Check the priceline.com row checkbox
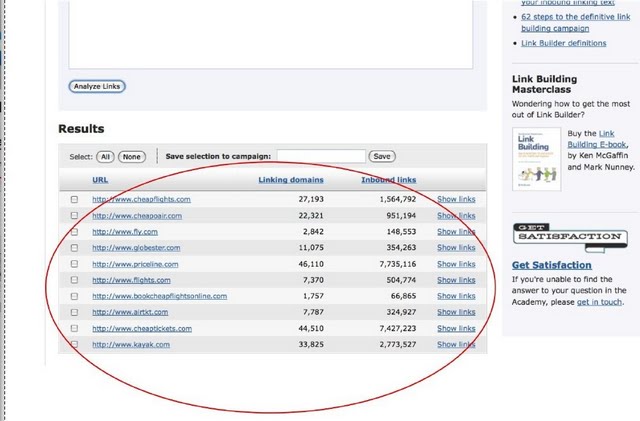 74,264
